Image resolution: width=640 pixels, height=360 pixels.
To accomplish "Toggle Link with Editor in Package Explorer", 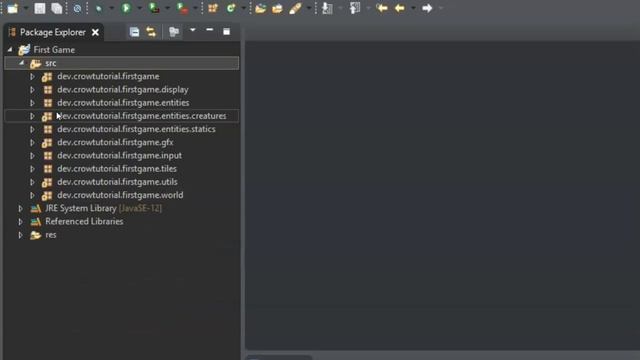I will pos(151,32).
